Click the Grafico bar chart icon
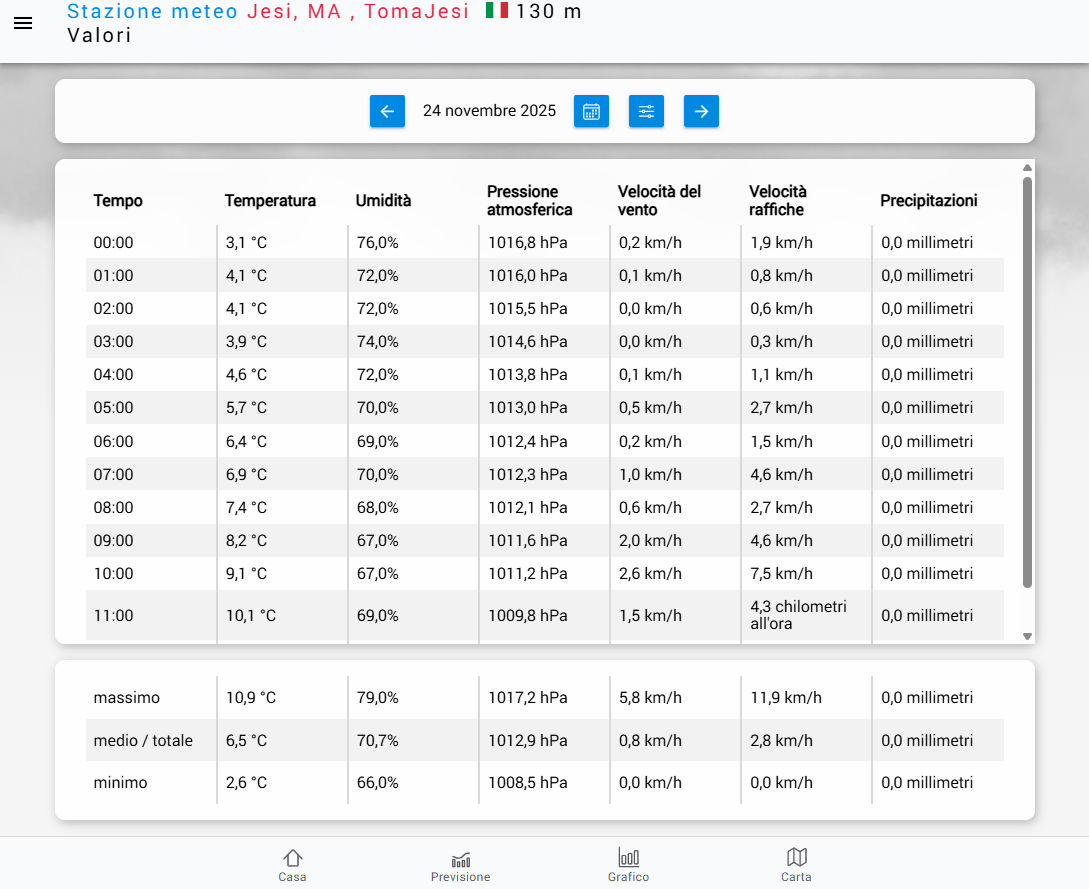Viewport: 1089px width, 889px height. (x=628, y=858)
